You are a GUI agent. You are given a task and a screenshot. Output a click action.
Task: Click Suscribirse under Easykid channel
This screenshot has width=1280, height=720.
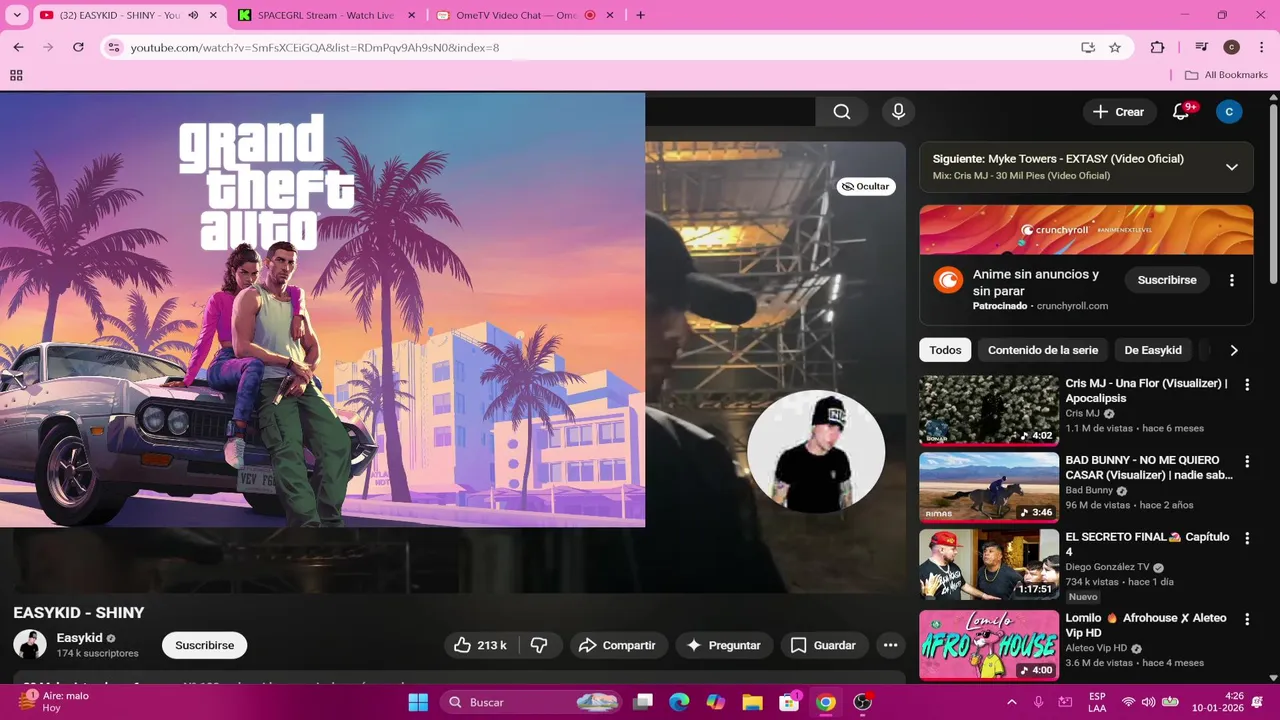pos(205,645)
